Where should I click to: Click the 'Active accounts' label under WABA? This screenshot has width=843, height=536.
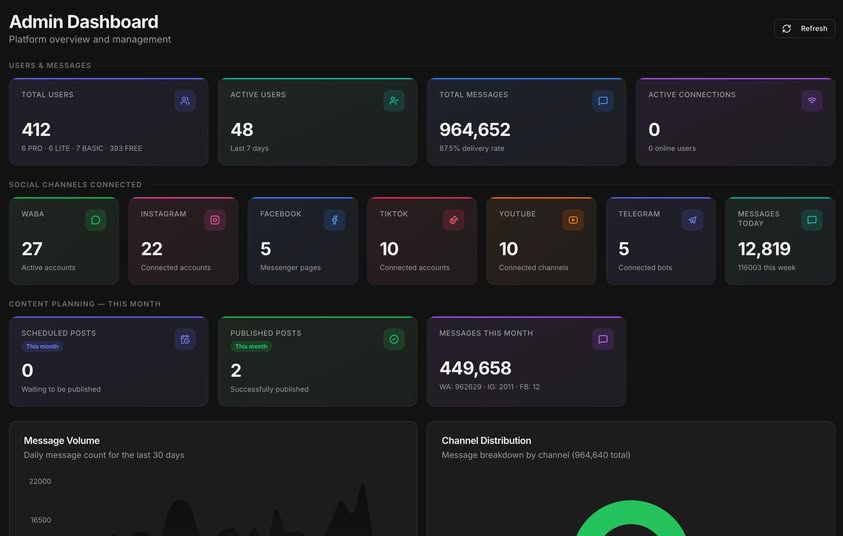48,268
